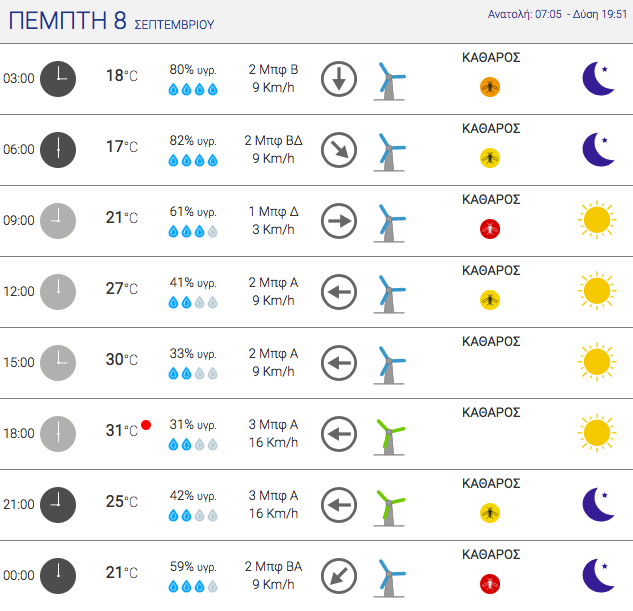Click the ΚΑΘΑΡΟΣ label at 15:00
Image resolution: width=633 pixels, height=611 pixels.
pyautogui.click(x=491, y=341)
